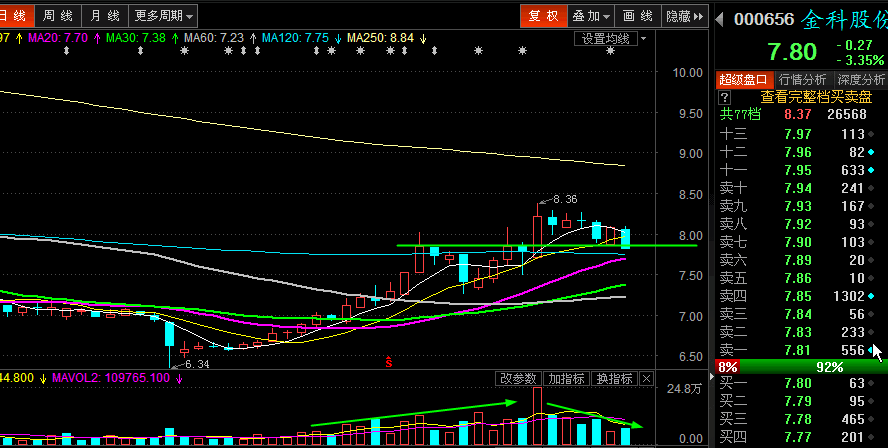Click the red 8% sell ratio bar
888x448 pixels.
tap(728, 367)
